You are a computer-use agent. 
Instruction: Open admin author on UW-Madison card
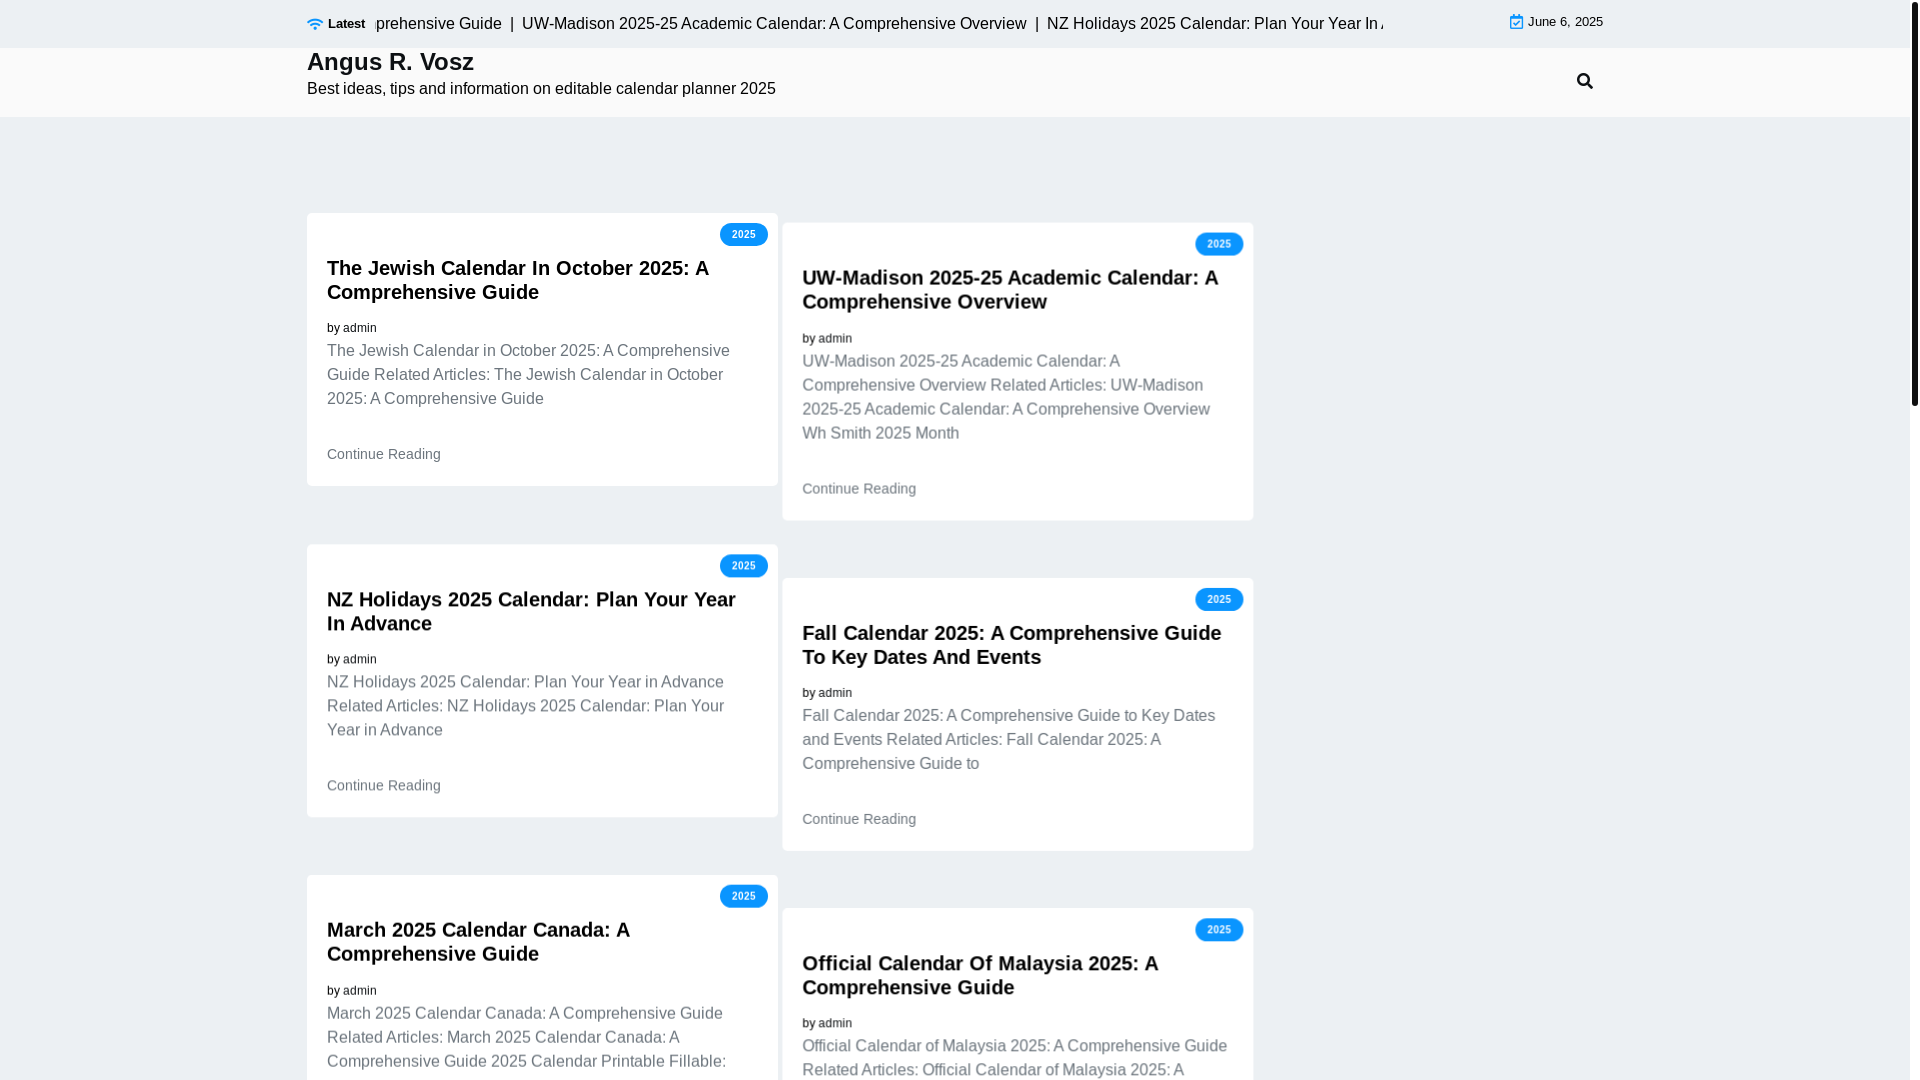[835, 338]
